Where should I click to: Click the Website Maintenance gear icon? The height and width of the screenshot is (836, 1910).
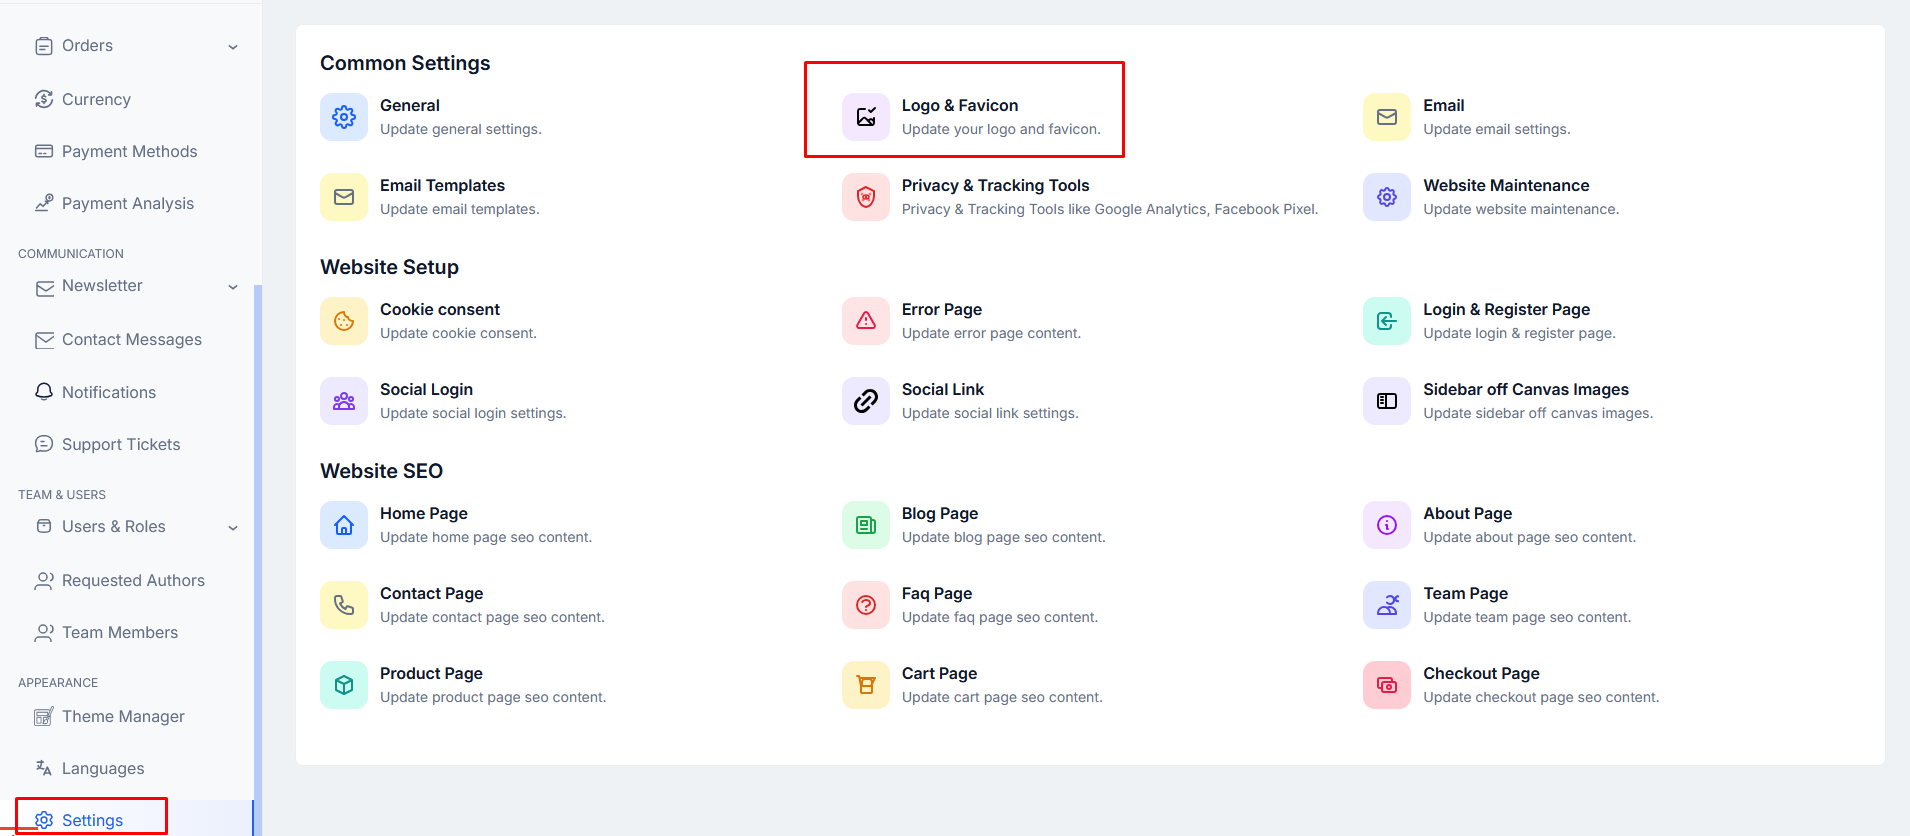coord(1387,197)
